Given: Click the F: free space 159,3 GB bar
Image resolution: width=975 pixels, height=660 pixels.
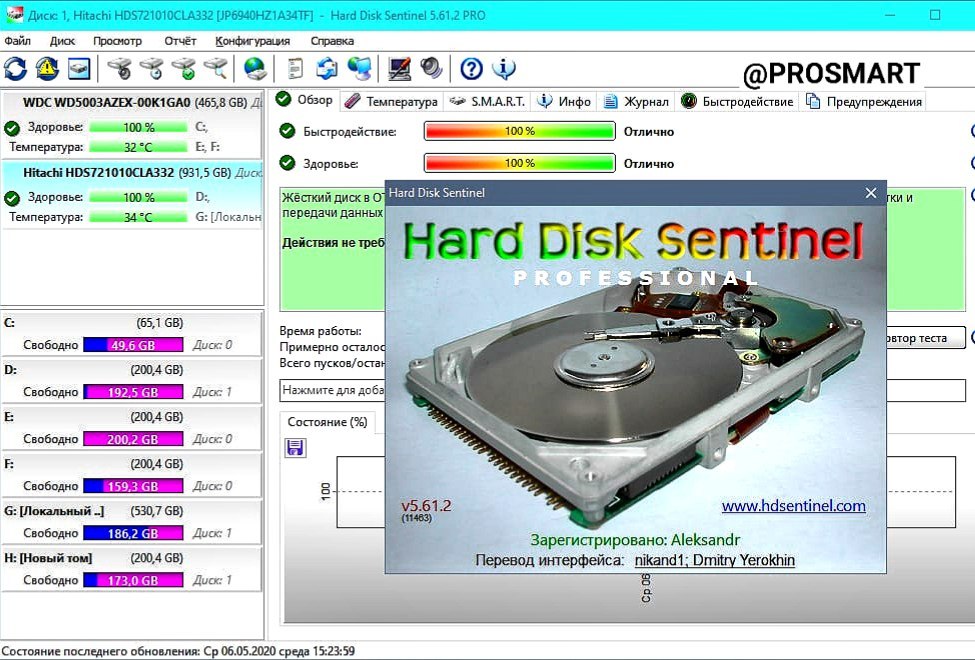Looking at the screenshot, I should tap(133, 486).
